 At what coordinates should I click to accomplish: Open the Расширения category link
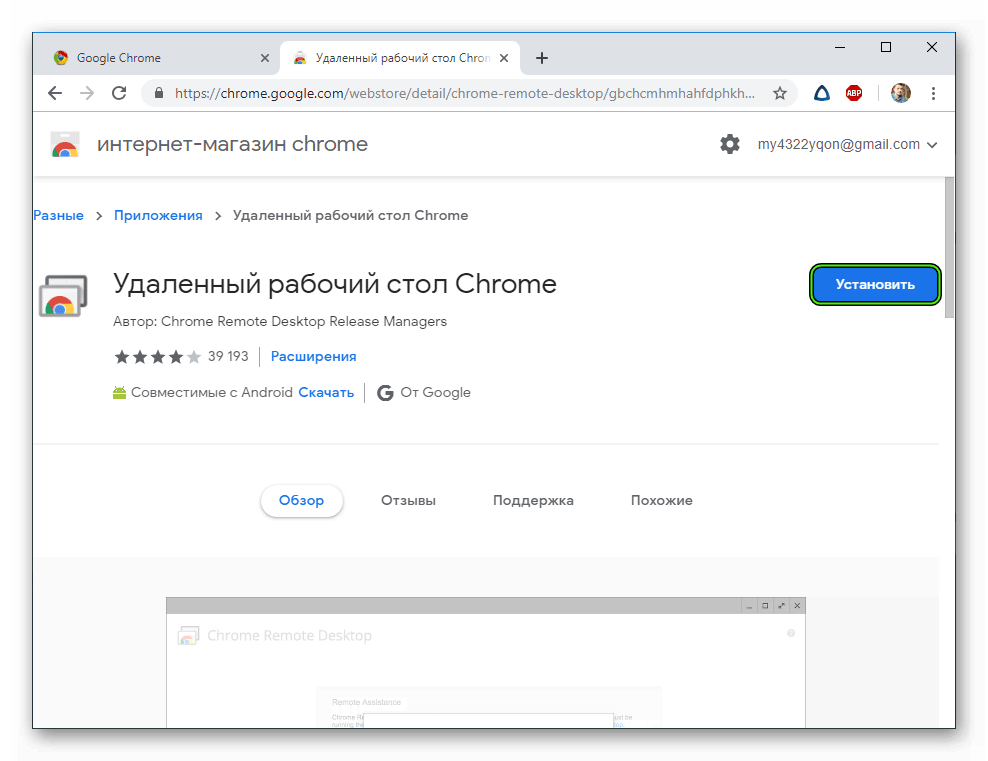[x=313, y=357]
